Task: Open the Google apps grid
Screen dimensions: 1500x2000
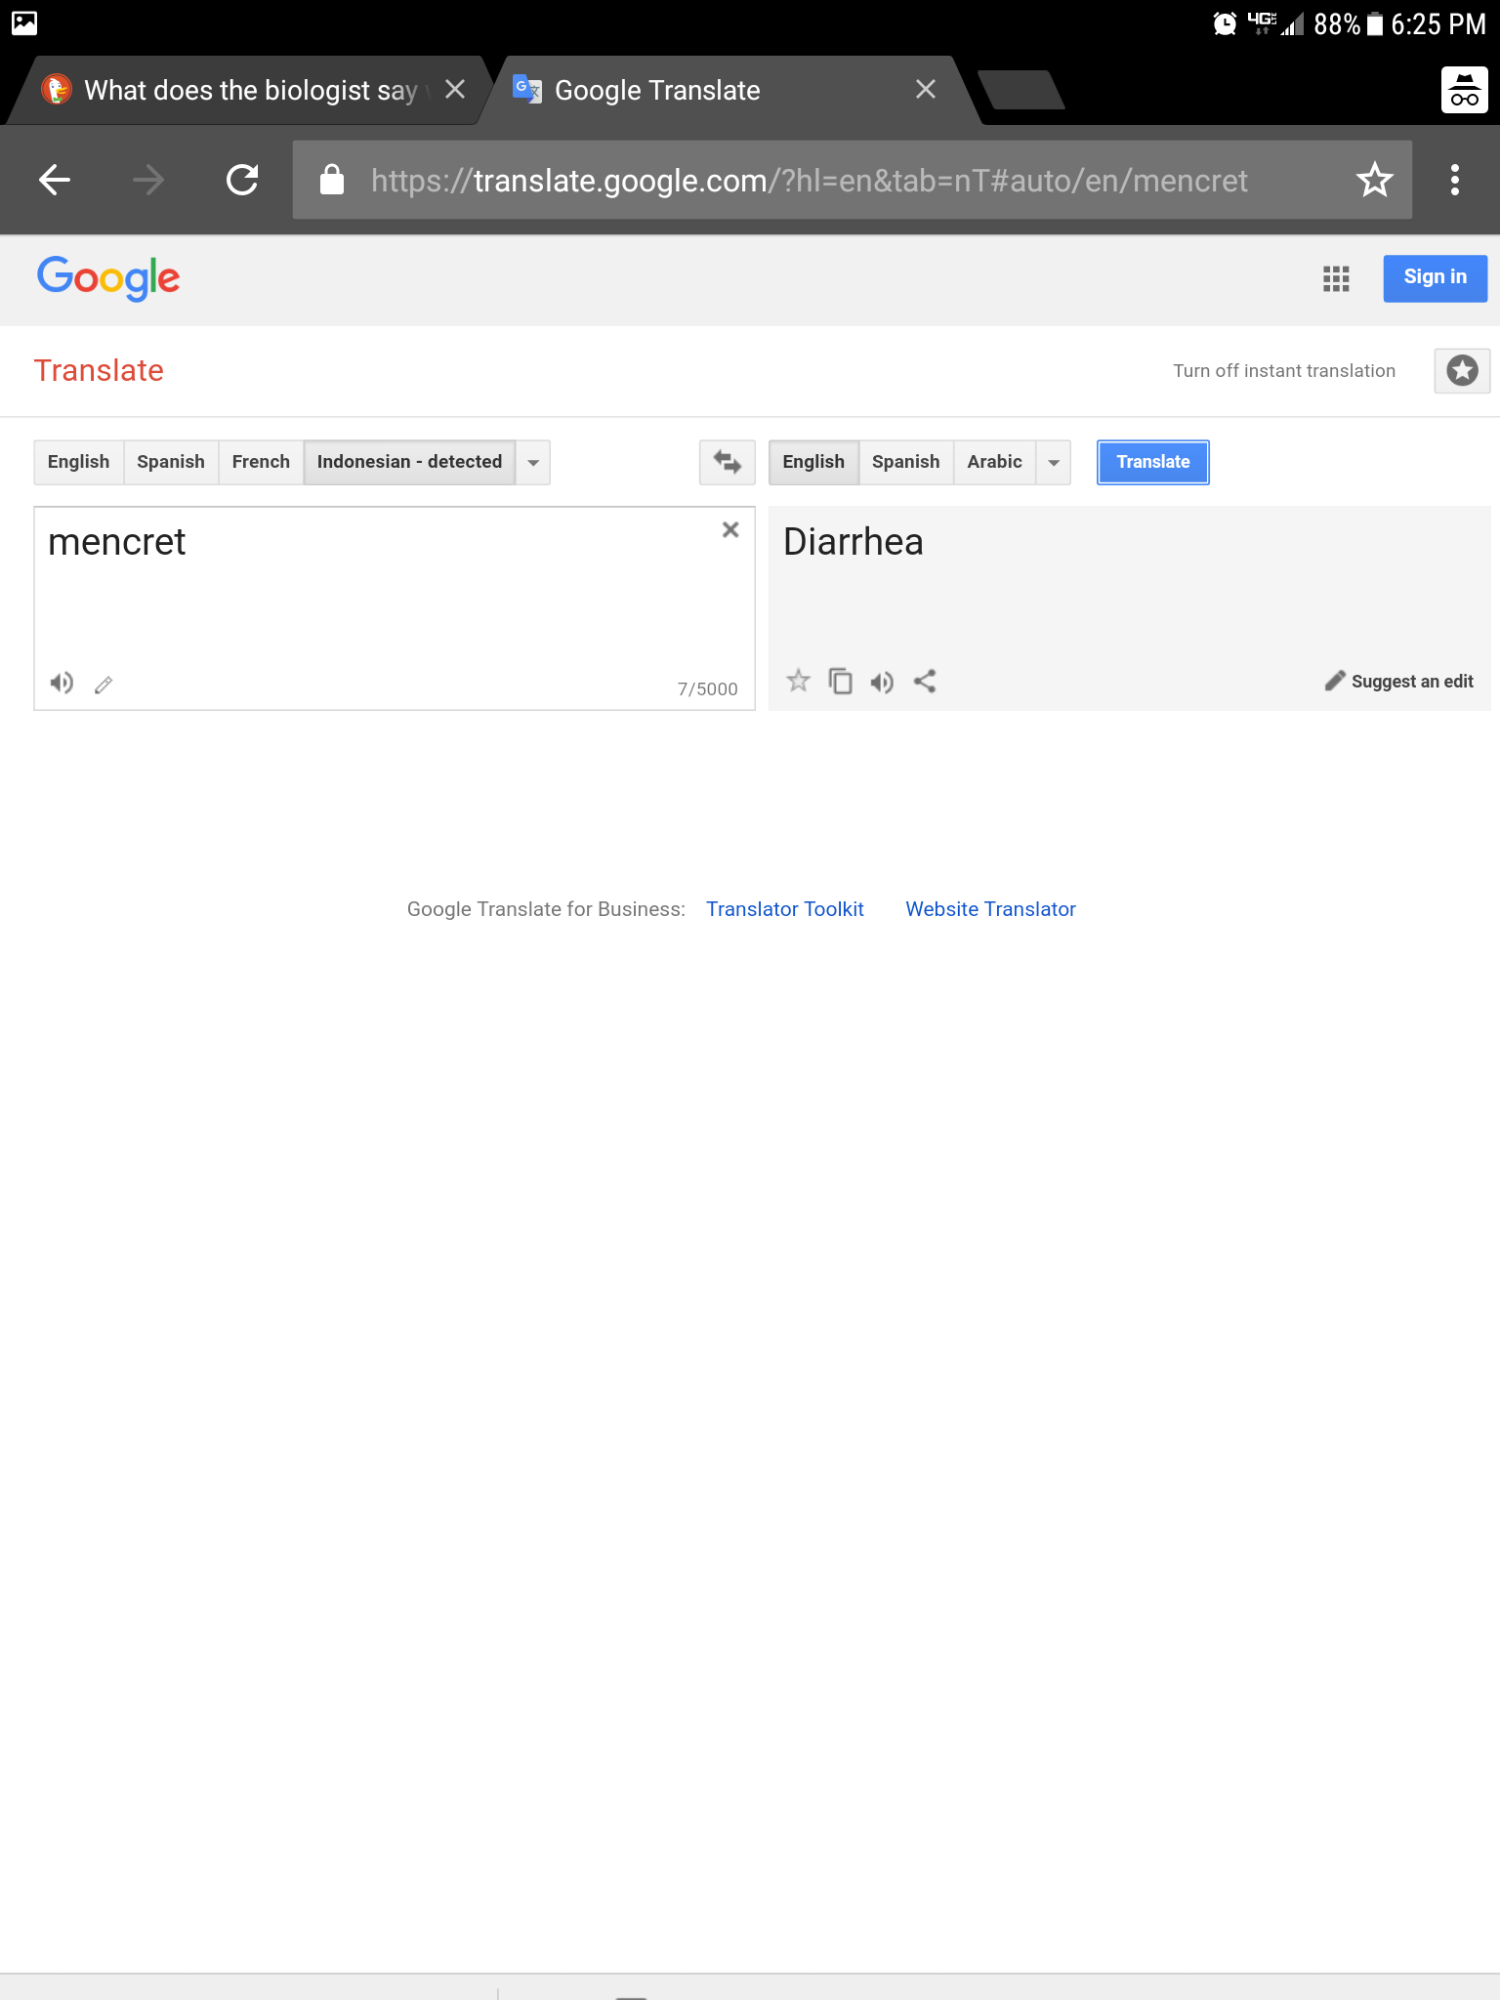Action: [x=1336, y=279]
